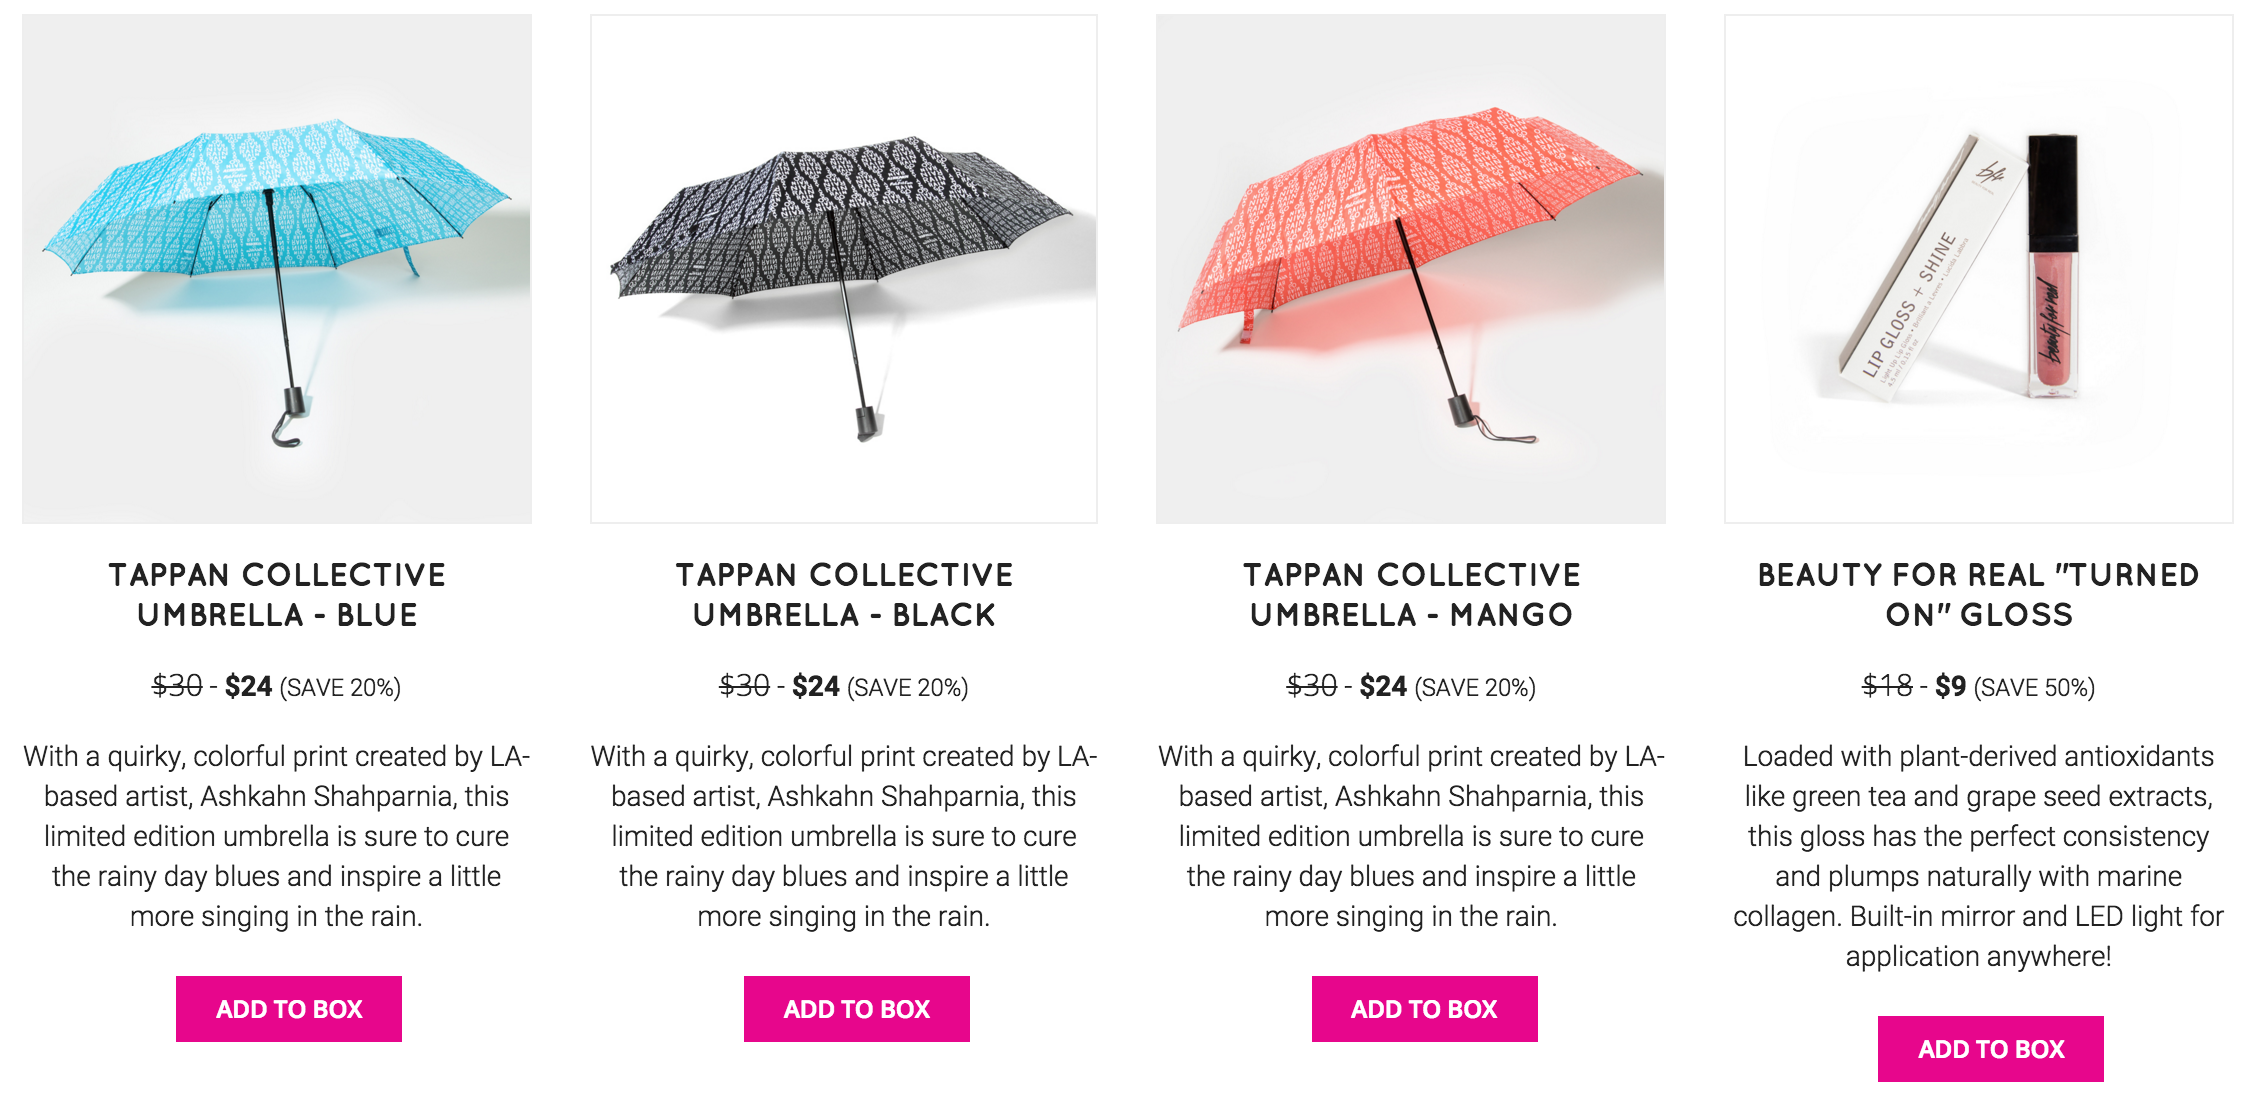Open the lip gloss product image
Screen dimensions: 2252x1100
[x=1979, y=269]
